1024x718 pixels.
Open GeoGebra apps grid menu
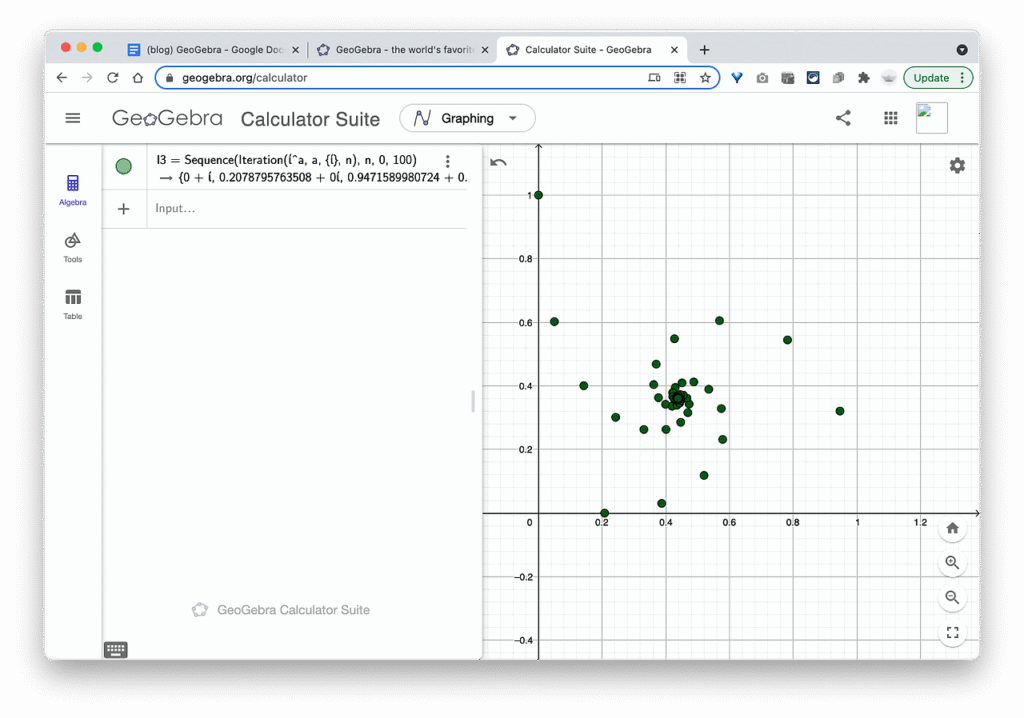890,118
